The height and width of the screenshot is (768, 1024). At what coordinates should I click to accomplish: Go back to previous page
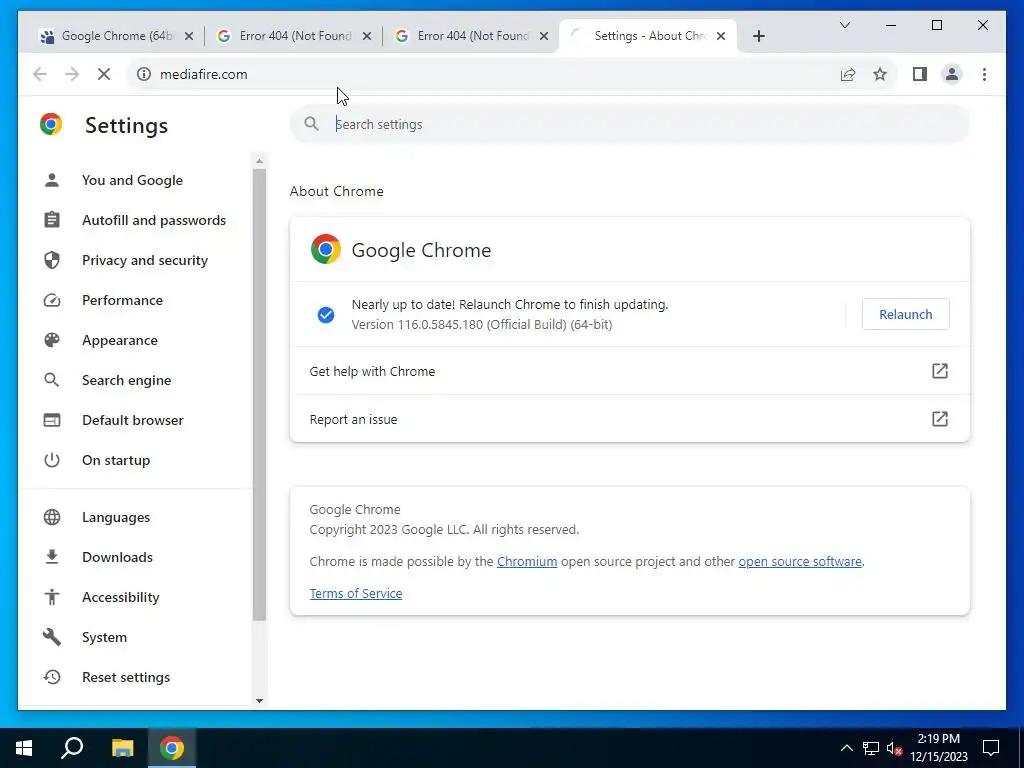coord(40,74)
